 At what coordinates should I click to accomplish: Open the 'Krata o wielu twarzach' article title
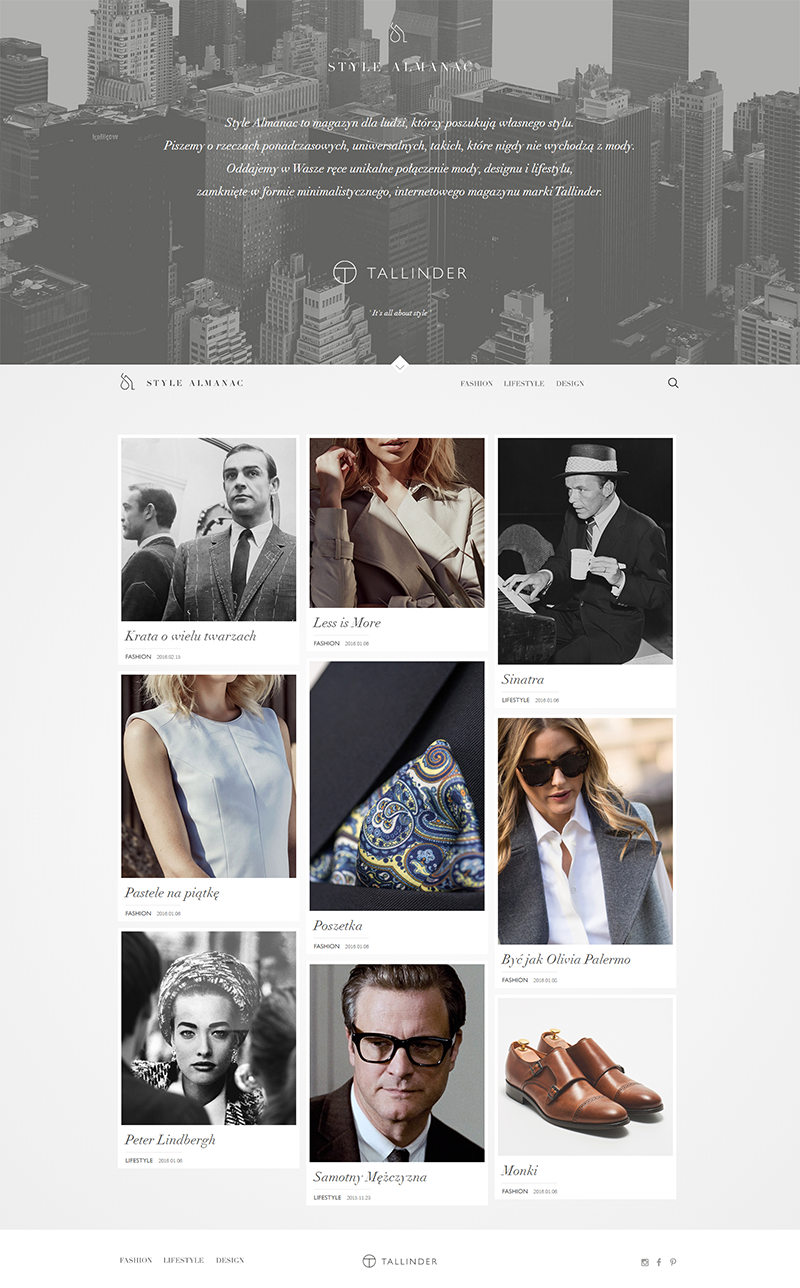[190, 636]
